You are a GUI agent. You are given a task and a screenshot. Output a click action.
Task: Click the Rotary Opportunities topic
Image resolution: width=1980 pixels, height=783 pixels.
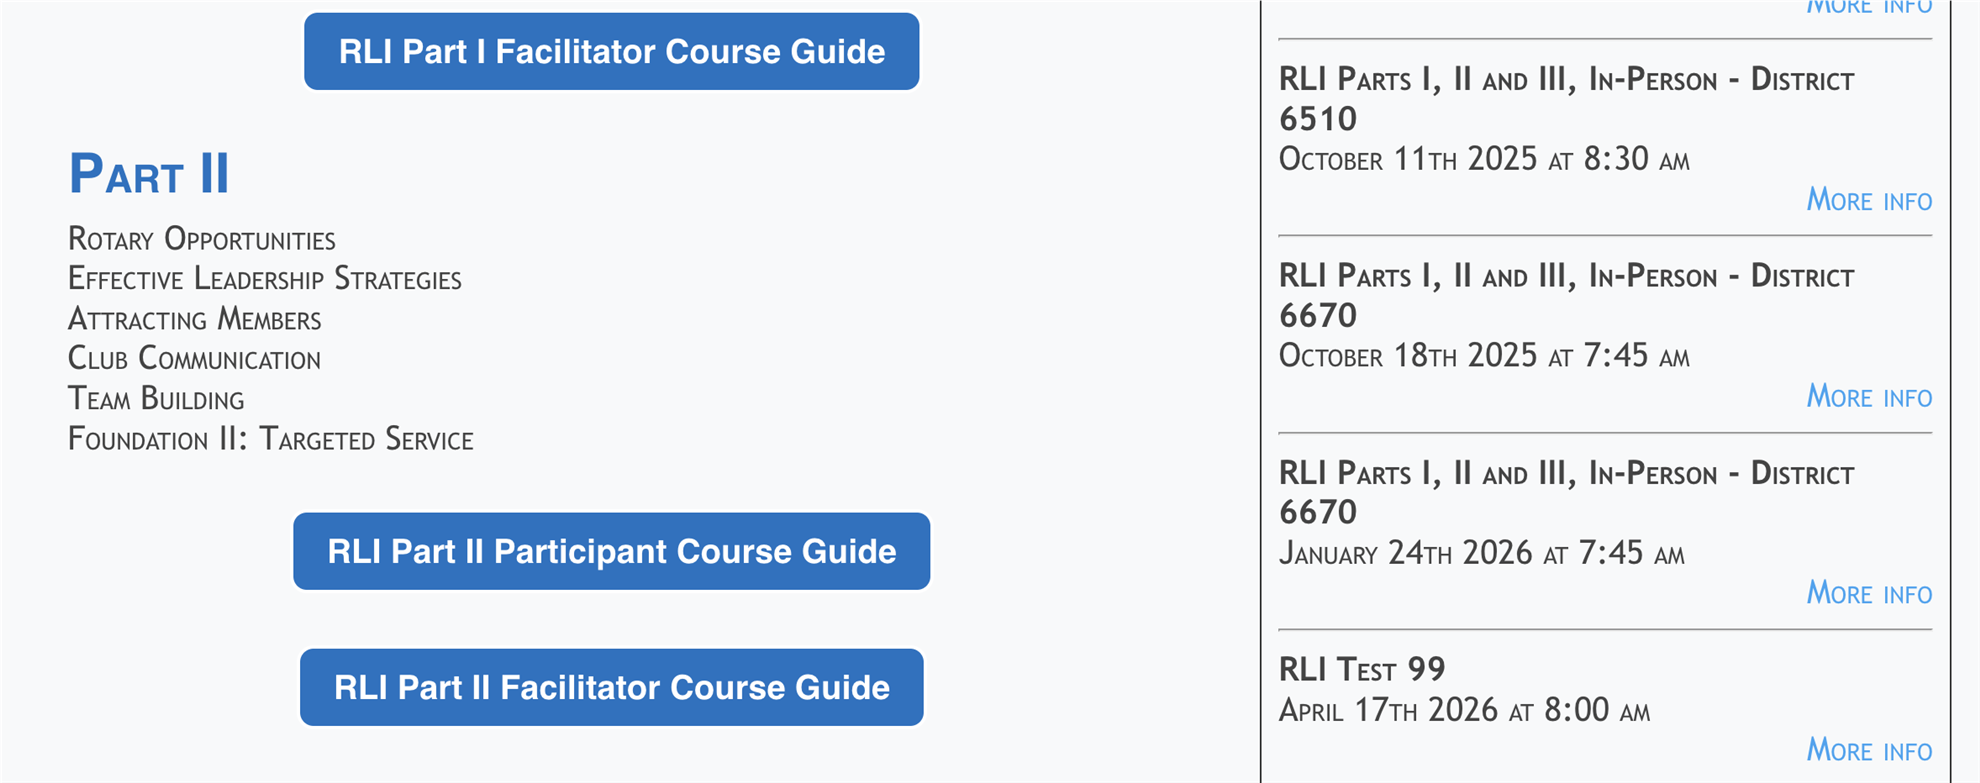point(201,239)
